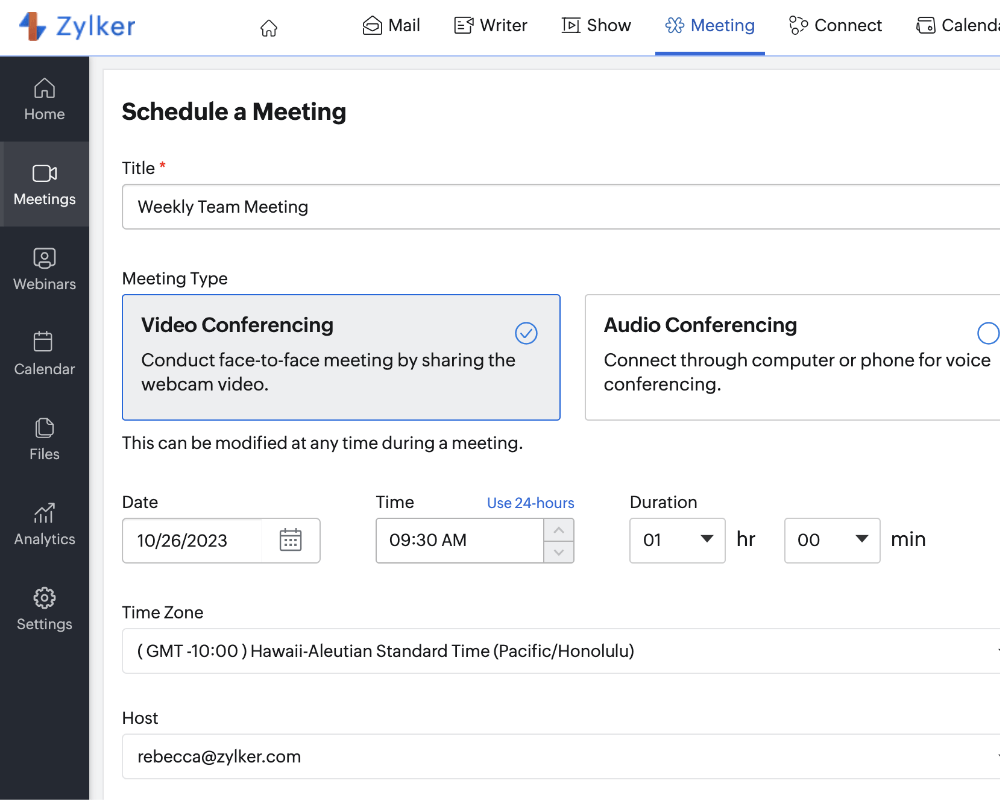Increase the time with the up arrow

click(559, 530)
